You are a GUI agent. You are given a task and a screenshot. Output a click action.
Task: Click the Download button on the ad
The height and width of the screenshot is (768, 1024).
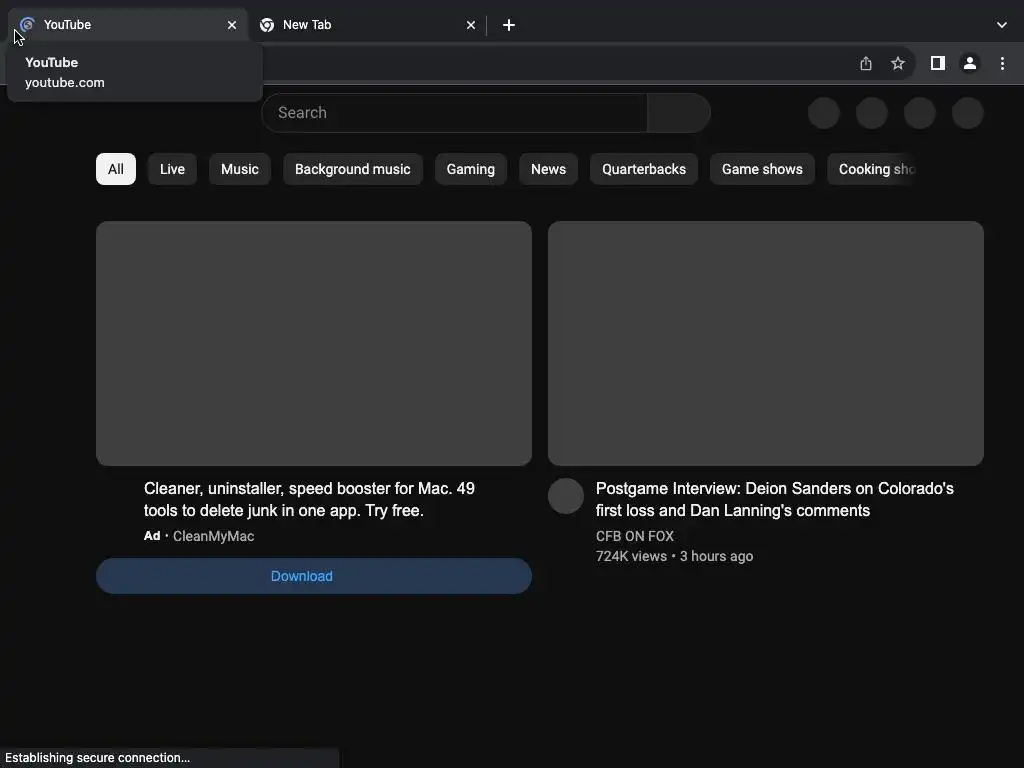(313, 576)
